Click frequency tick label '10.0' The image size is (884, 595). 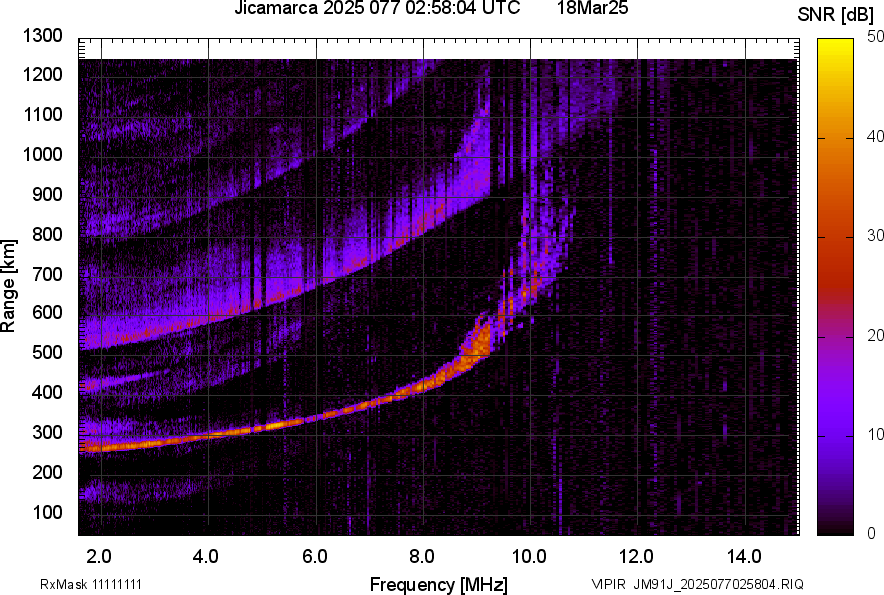click(529, 557)
